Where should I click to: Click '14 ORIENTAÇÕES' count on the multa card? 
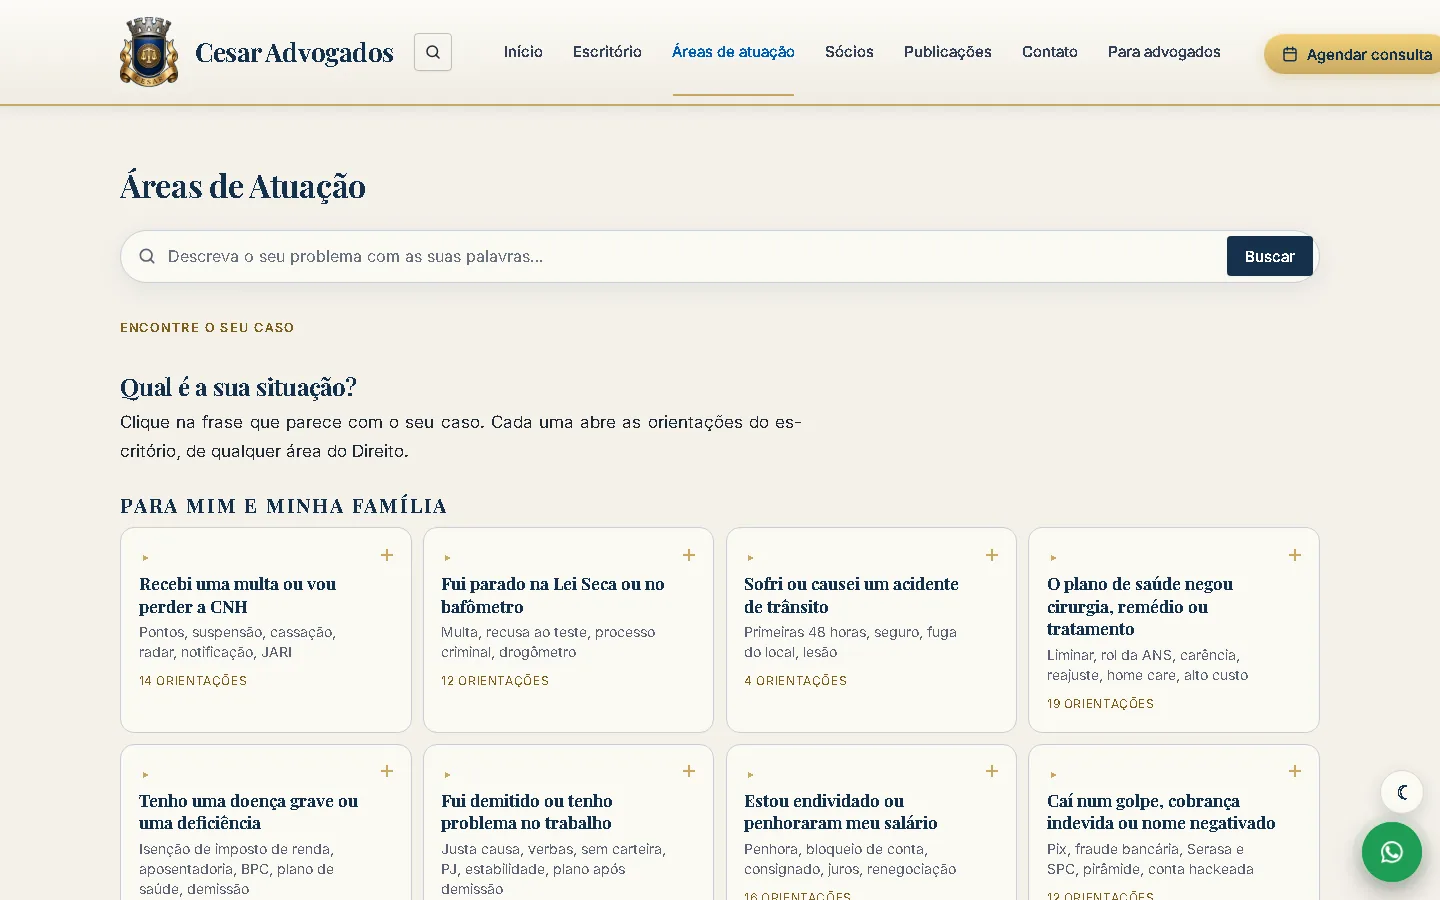[x=193, y=681]
